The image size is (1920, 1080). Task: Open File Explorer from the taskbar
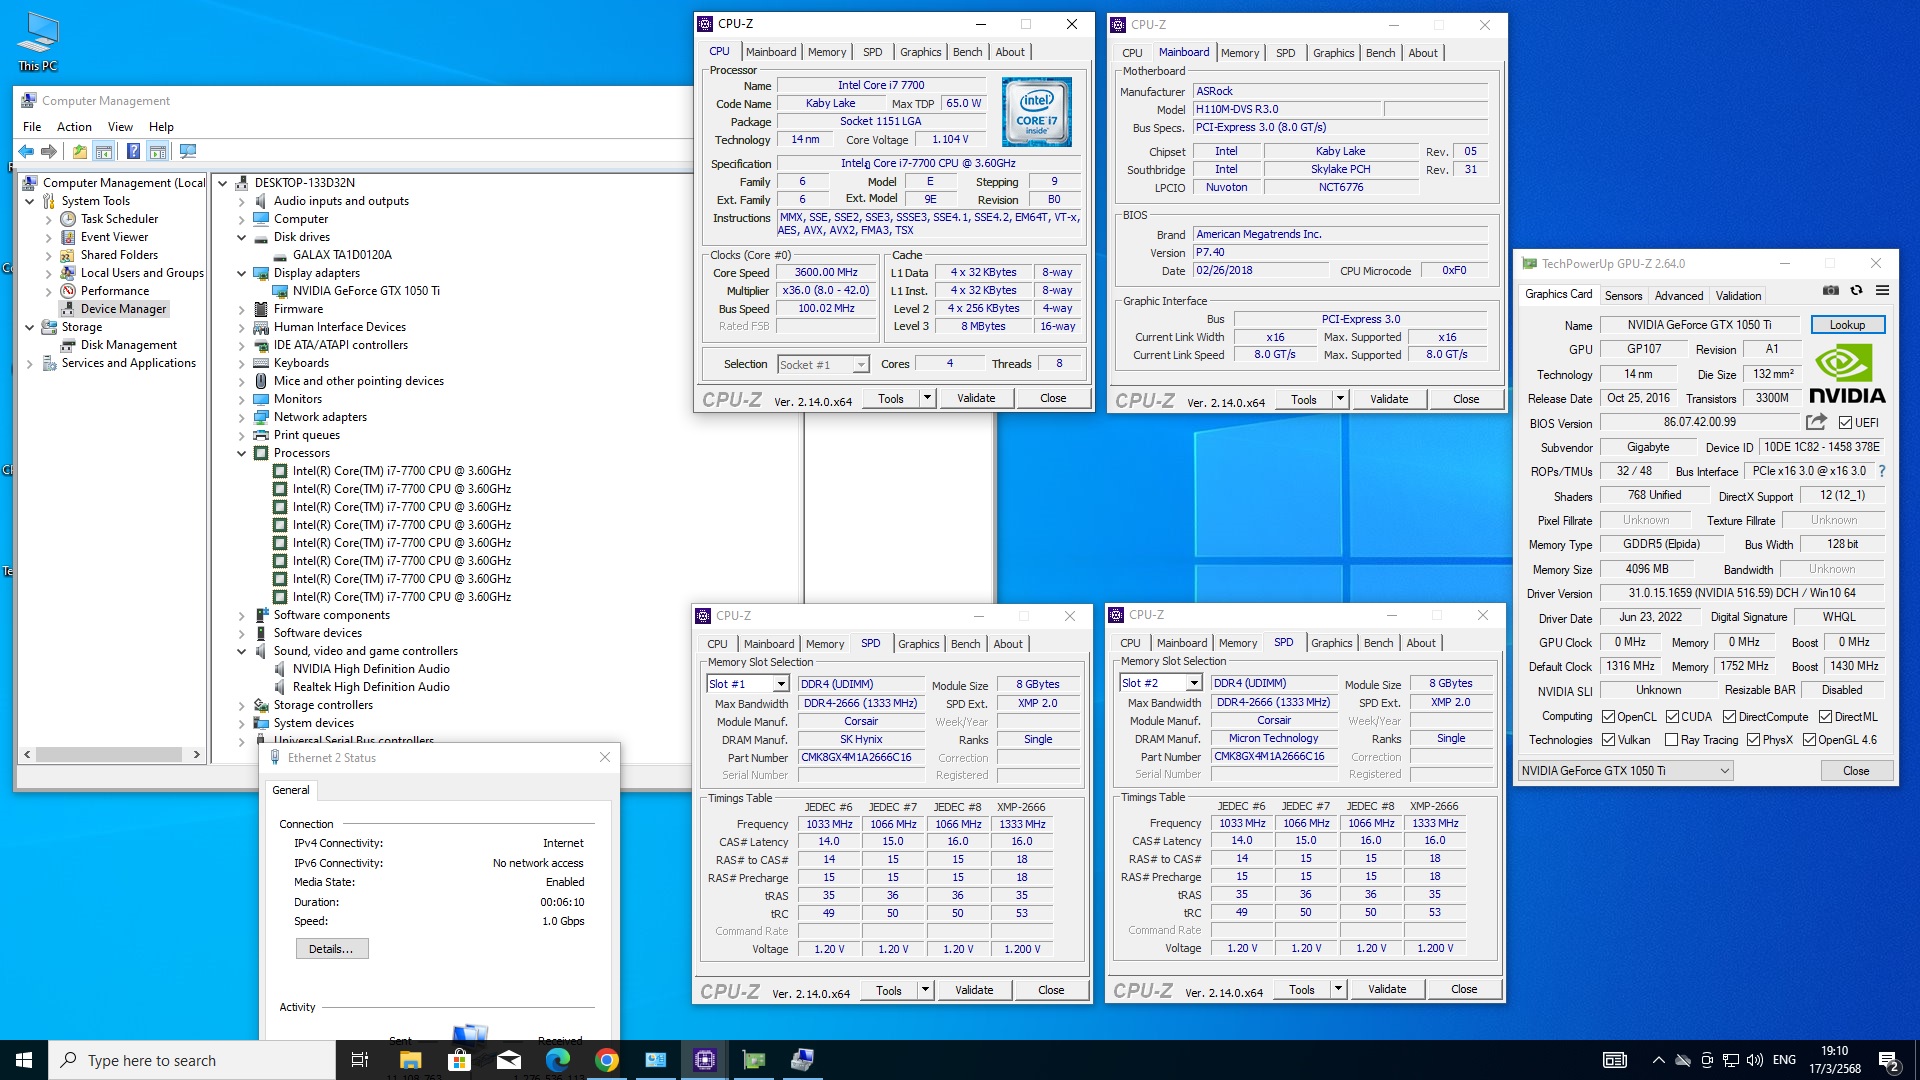410,1060
